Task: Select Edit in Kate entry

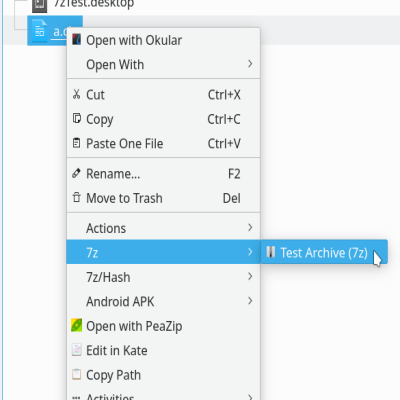Action: (163, 350)
